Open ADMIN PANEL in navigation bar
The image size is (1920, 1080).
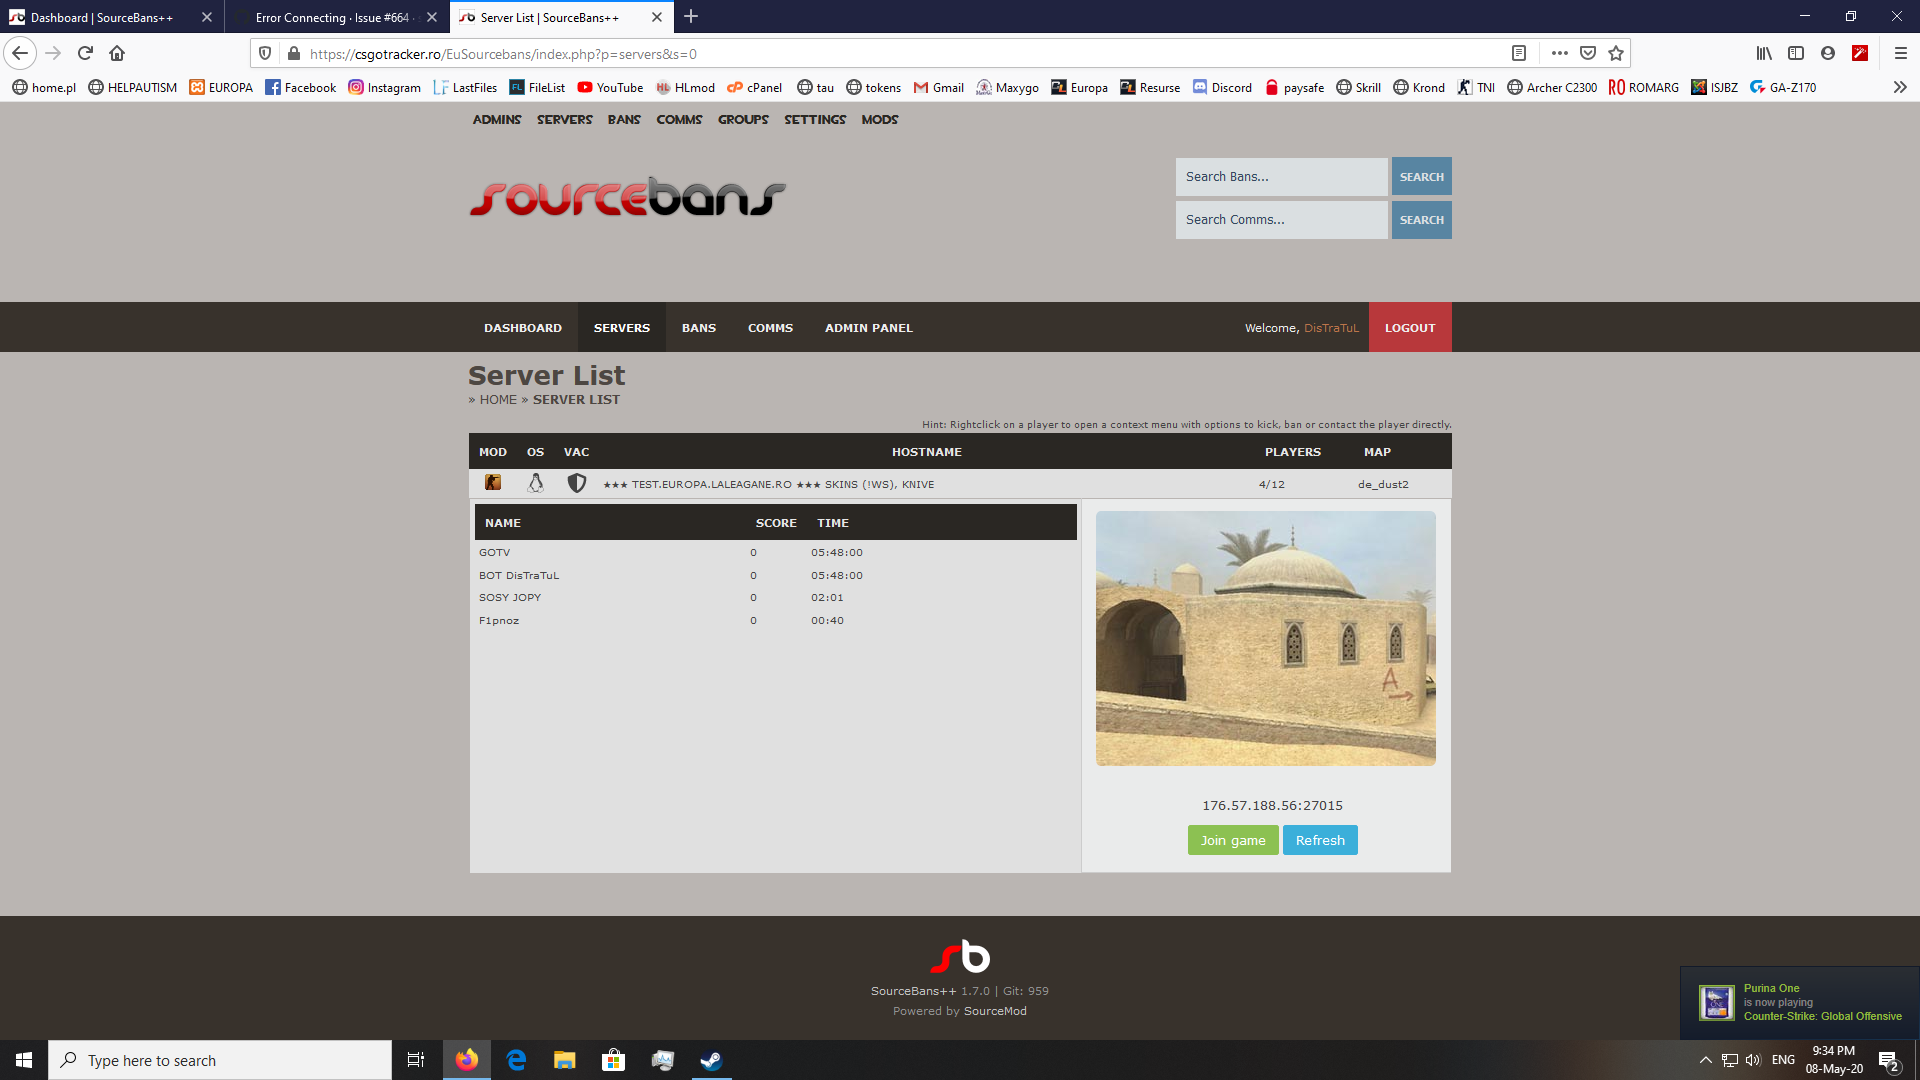click(868, 328)
